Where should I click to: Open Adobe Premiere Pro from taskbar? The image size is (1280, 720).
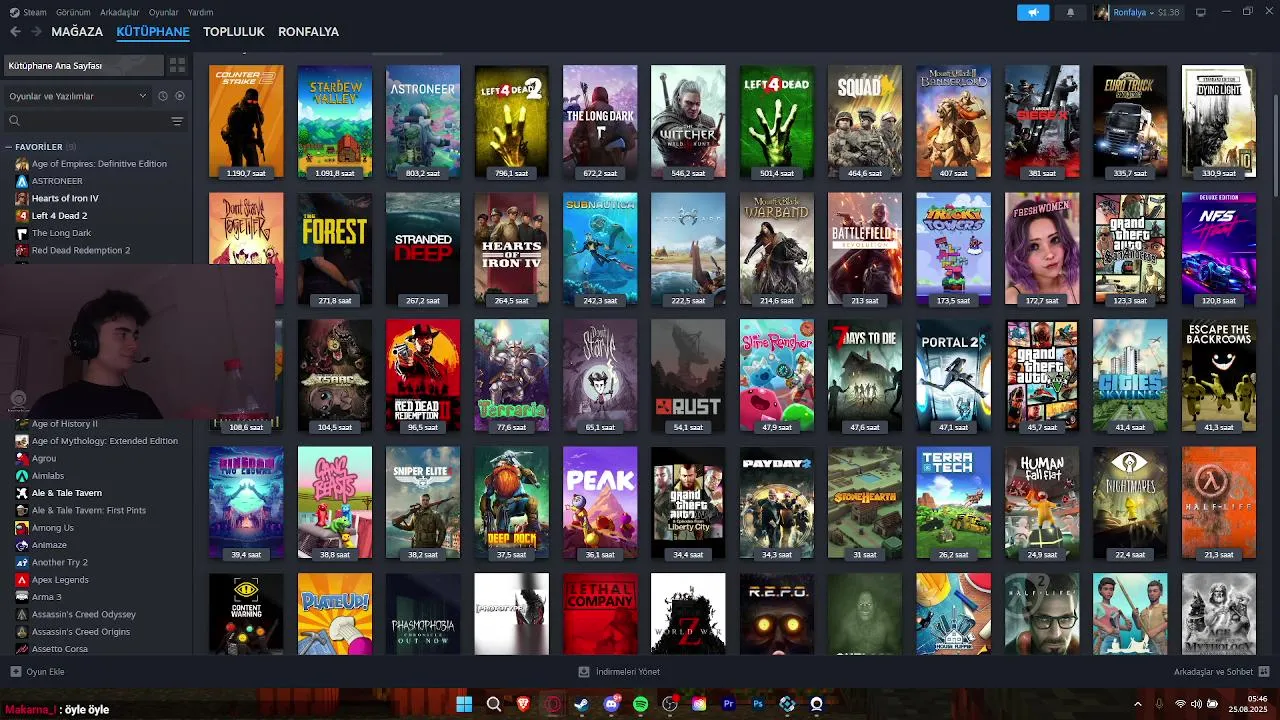[x=728, y=704]
